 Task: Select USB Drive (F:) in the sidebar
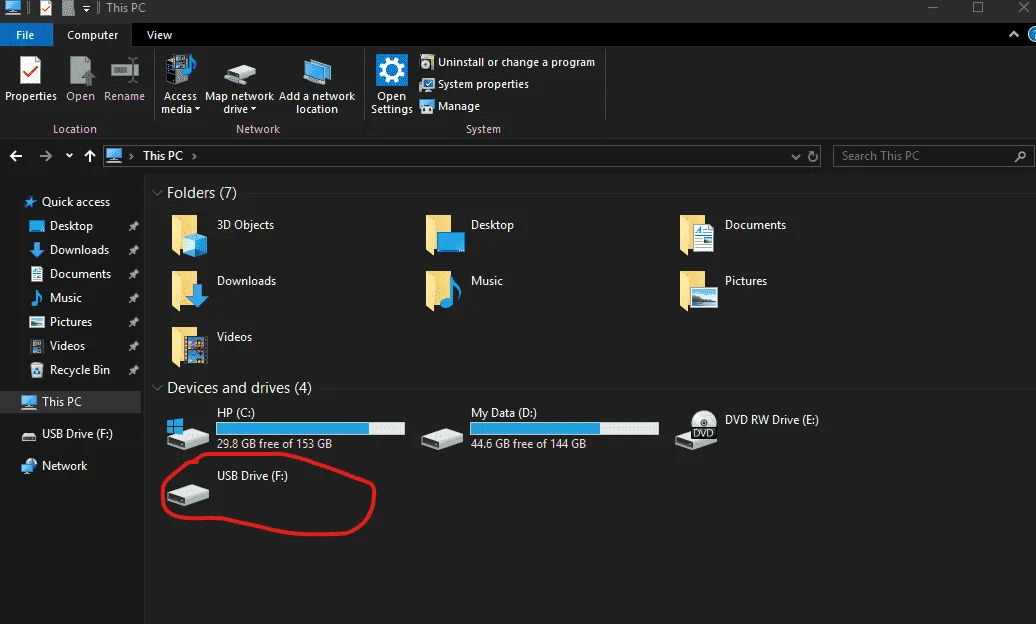[67, 434]
